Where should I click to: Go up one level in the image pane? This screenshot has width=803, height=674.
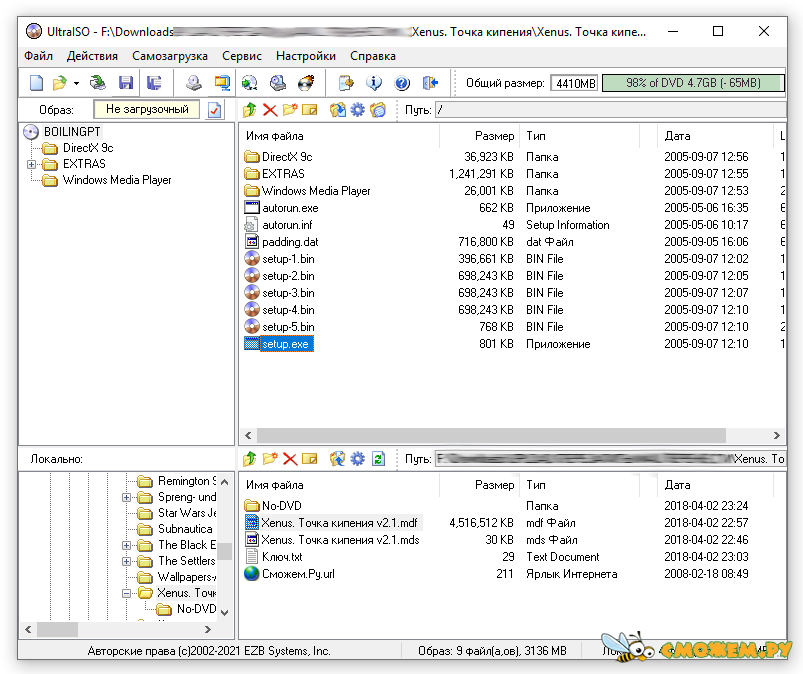[x=250, y=110]
